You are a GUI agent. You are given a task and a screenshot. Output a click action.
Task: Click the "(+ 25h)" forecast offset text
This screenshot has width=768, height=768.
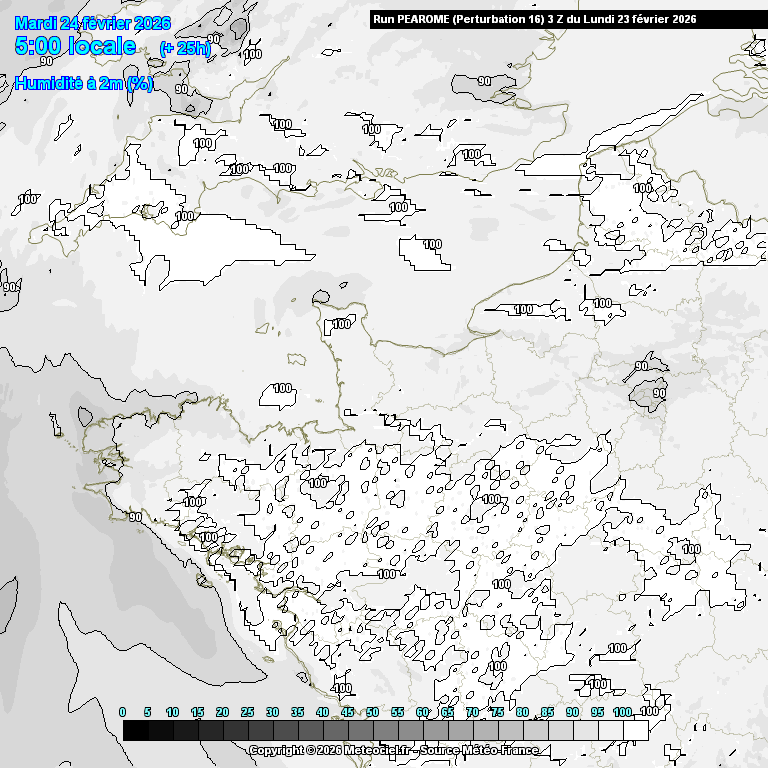tap(185, 49)
